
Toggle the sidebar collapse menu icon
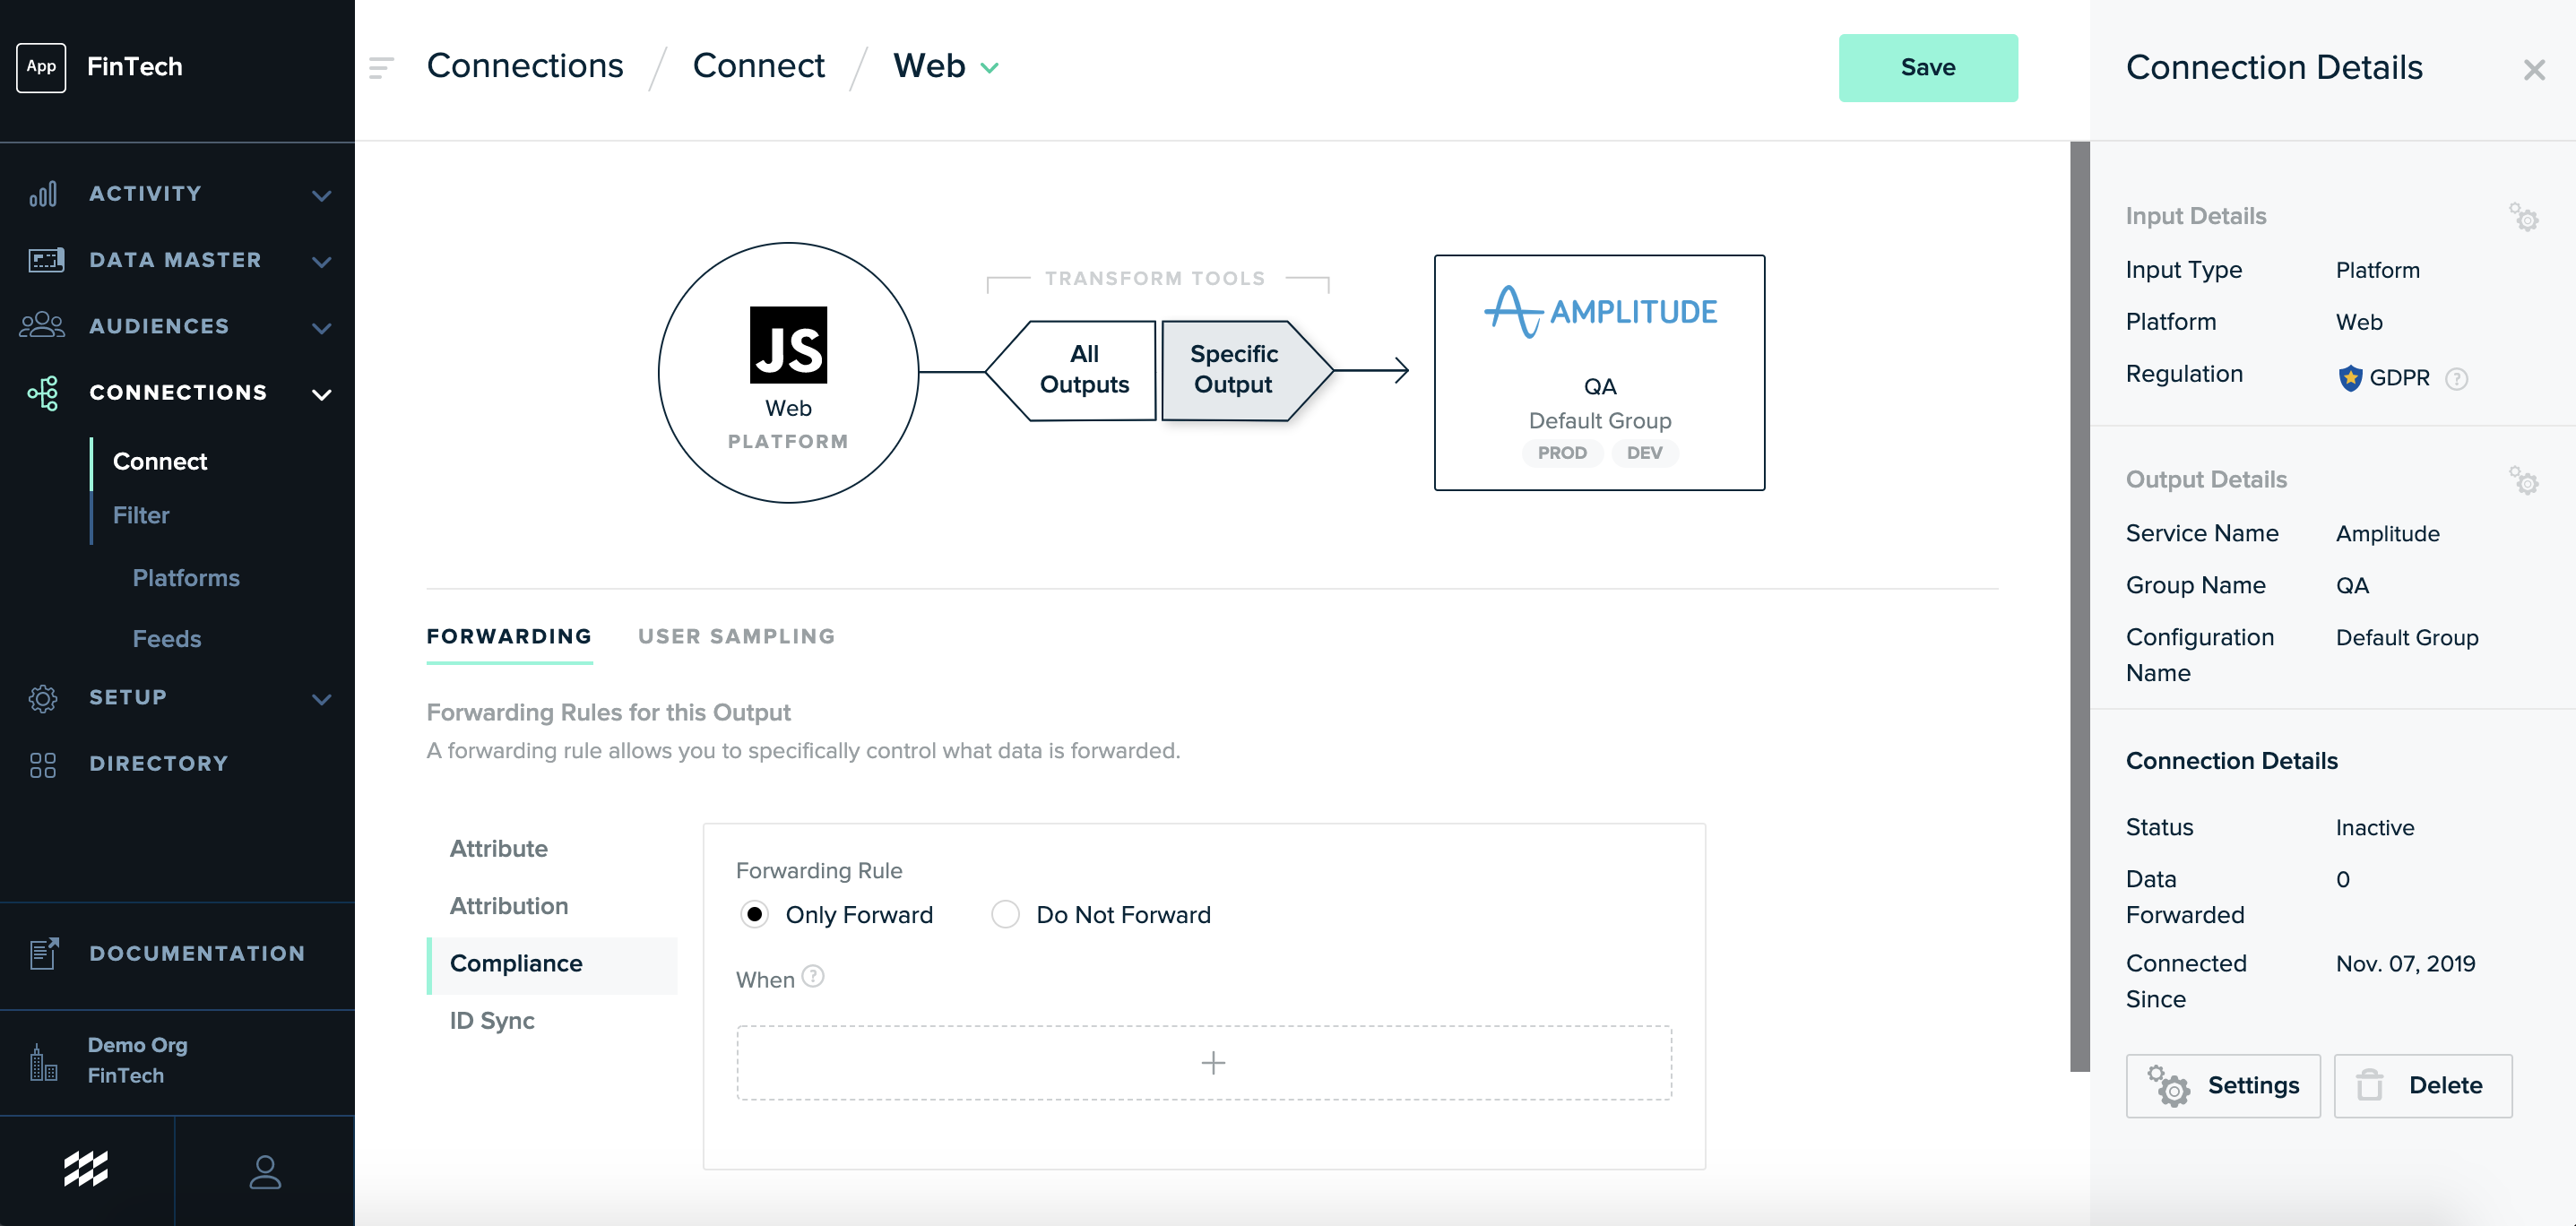[382, 68]
